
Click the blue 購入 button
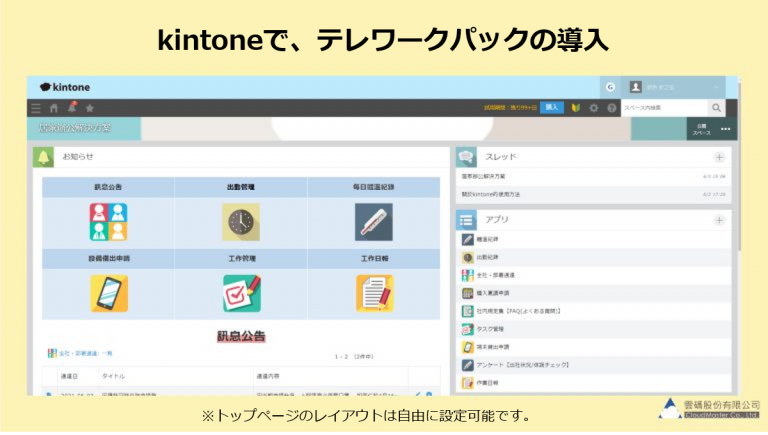pos(551,107)
